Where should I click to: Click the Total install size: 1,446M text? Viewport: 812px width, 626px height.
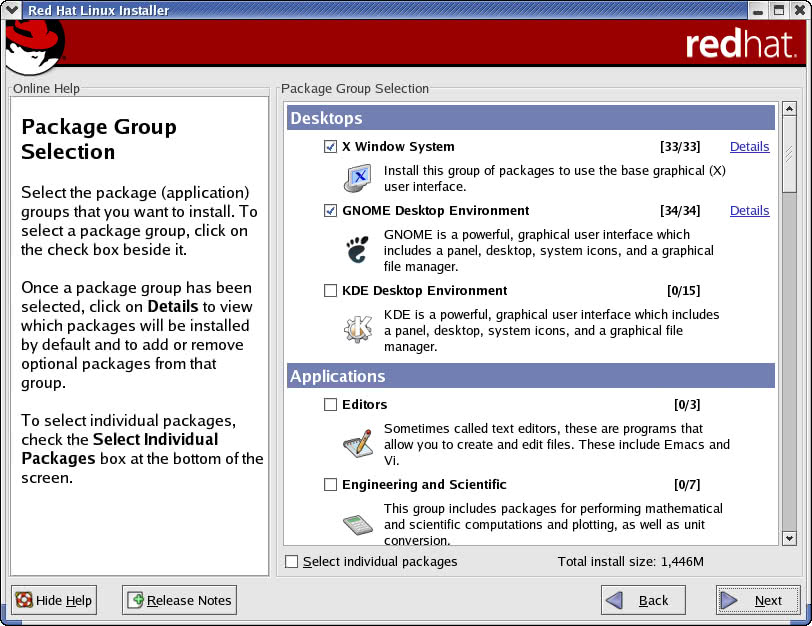point(631,562)
